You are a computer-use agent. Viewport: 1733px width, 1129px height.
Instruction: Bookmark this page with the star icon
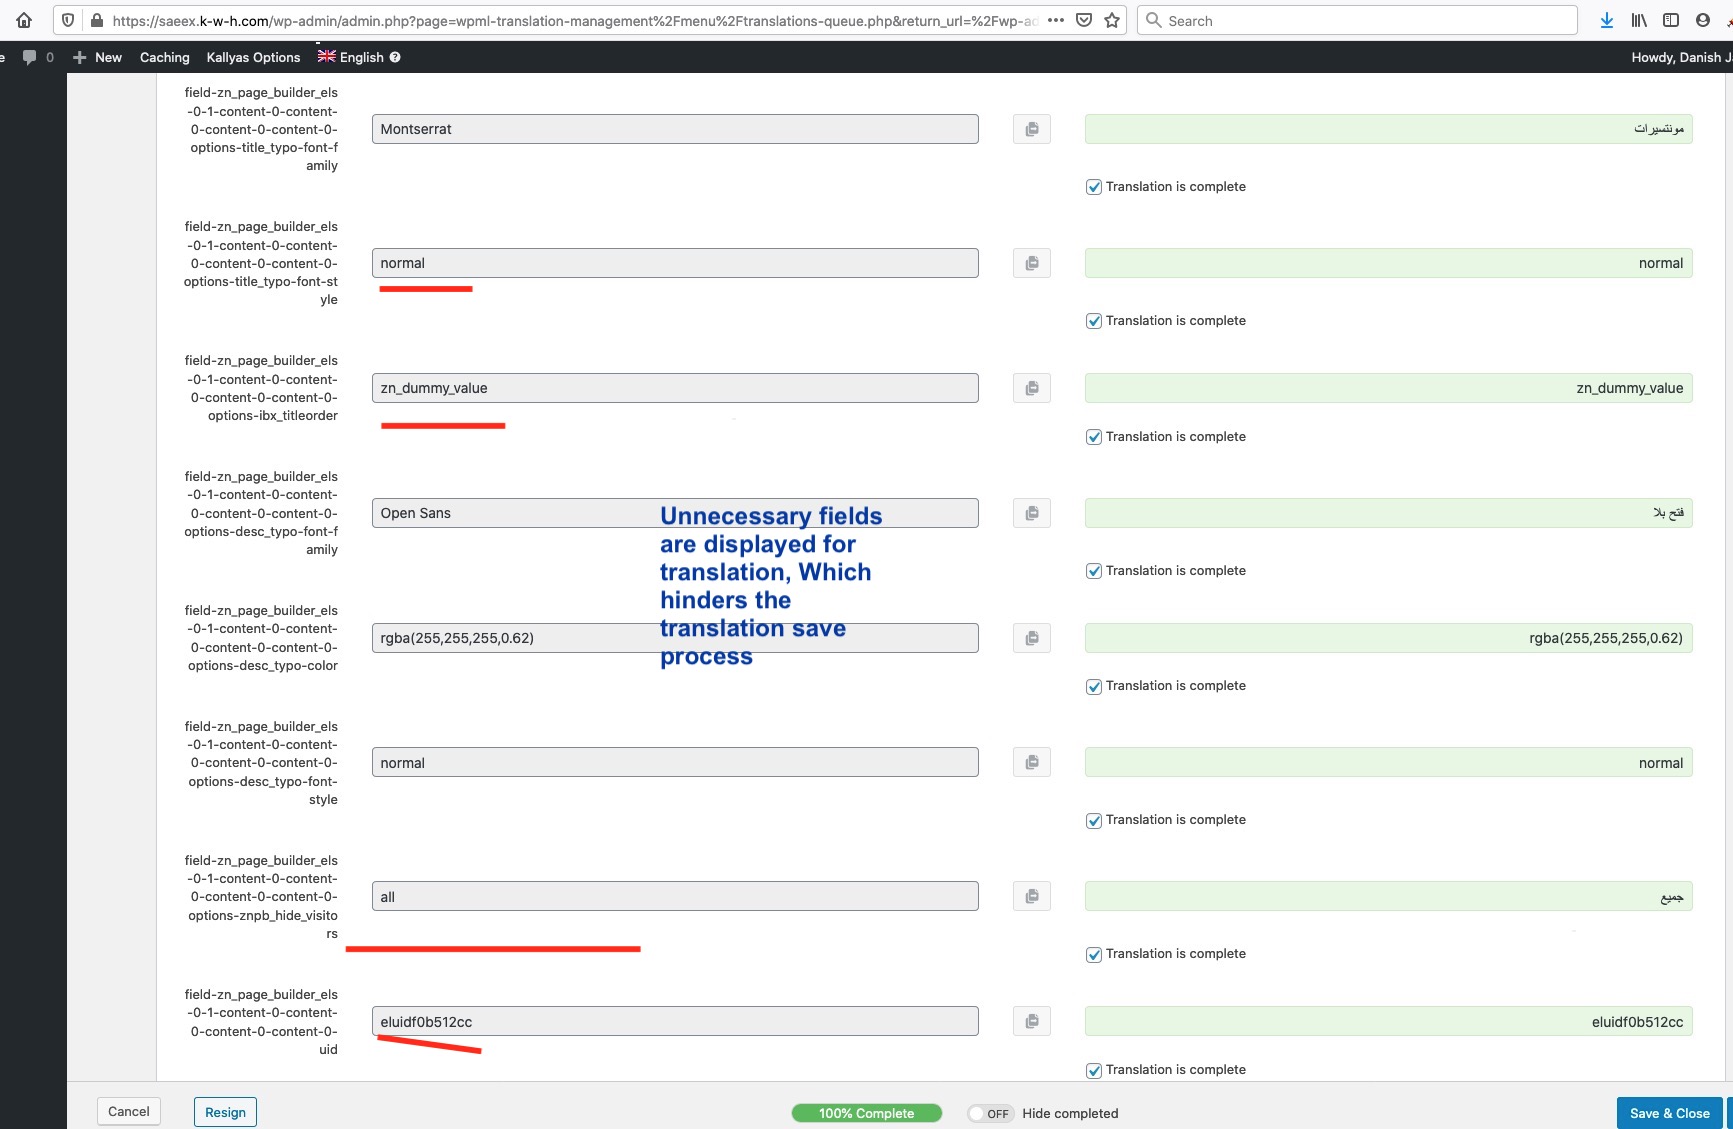point(1112,20)
